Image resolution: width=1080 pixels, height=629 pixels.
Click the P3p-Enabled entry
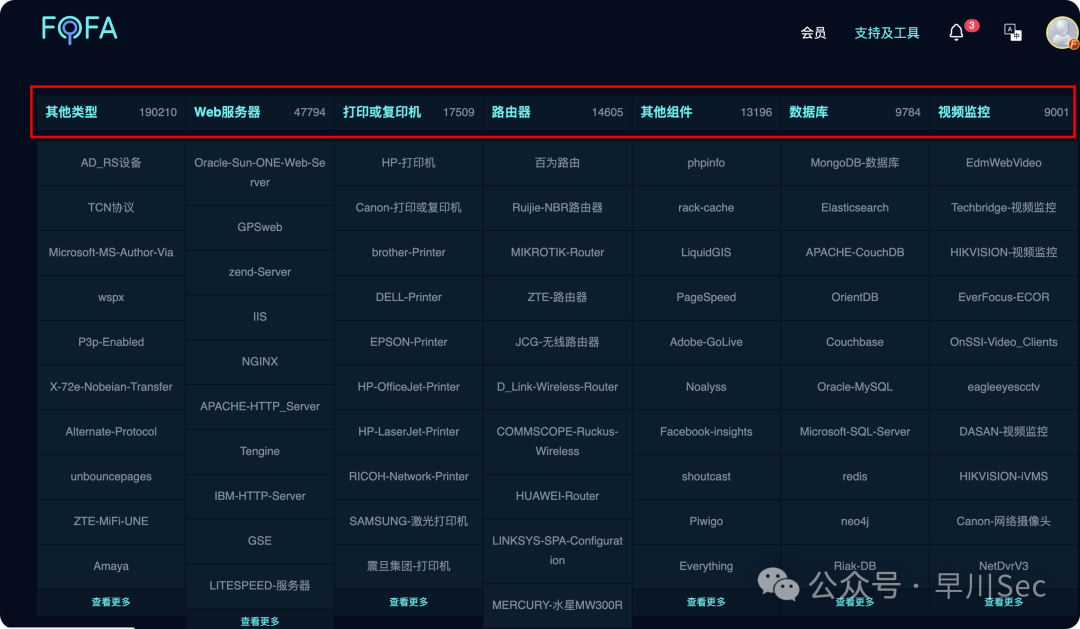[111, 342]
